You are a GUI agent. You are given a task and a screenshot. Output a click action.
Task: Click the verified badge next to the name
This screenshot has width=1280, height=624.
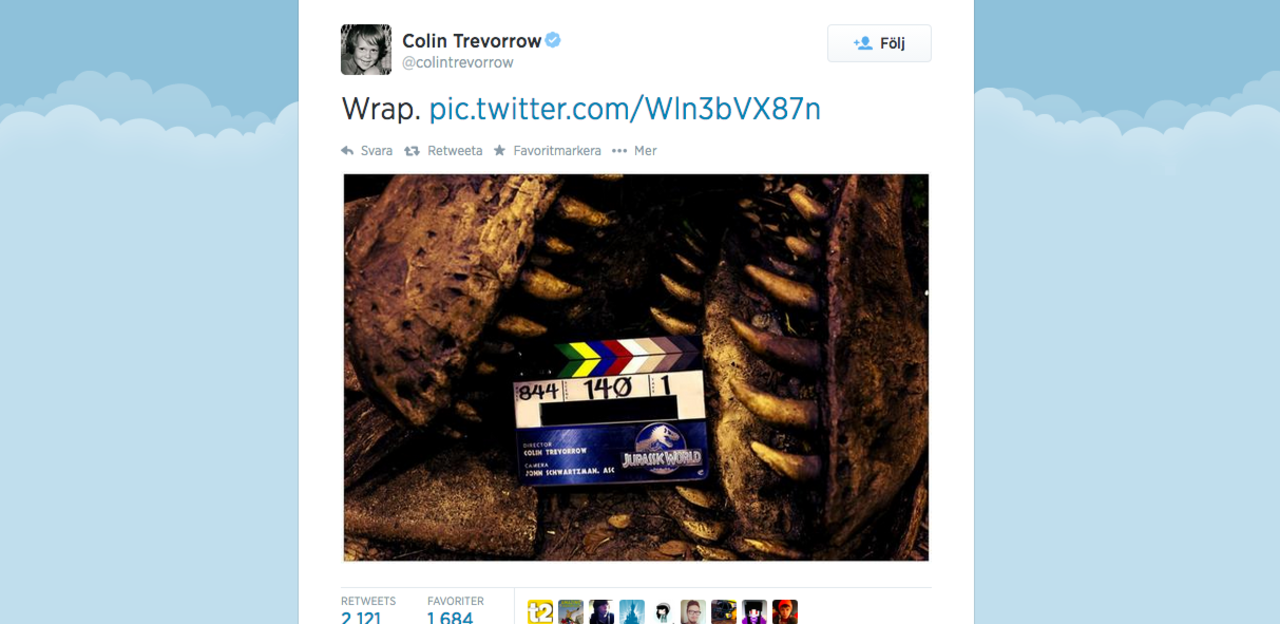coord(553,40)
